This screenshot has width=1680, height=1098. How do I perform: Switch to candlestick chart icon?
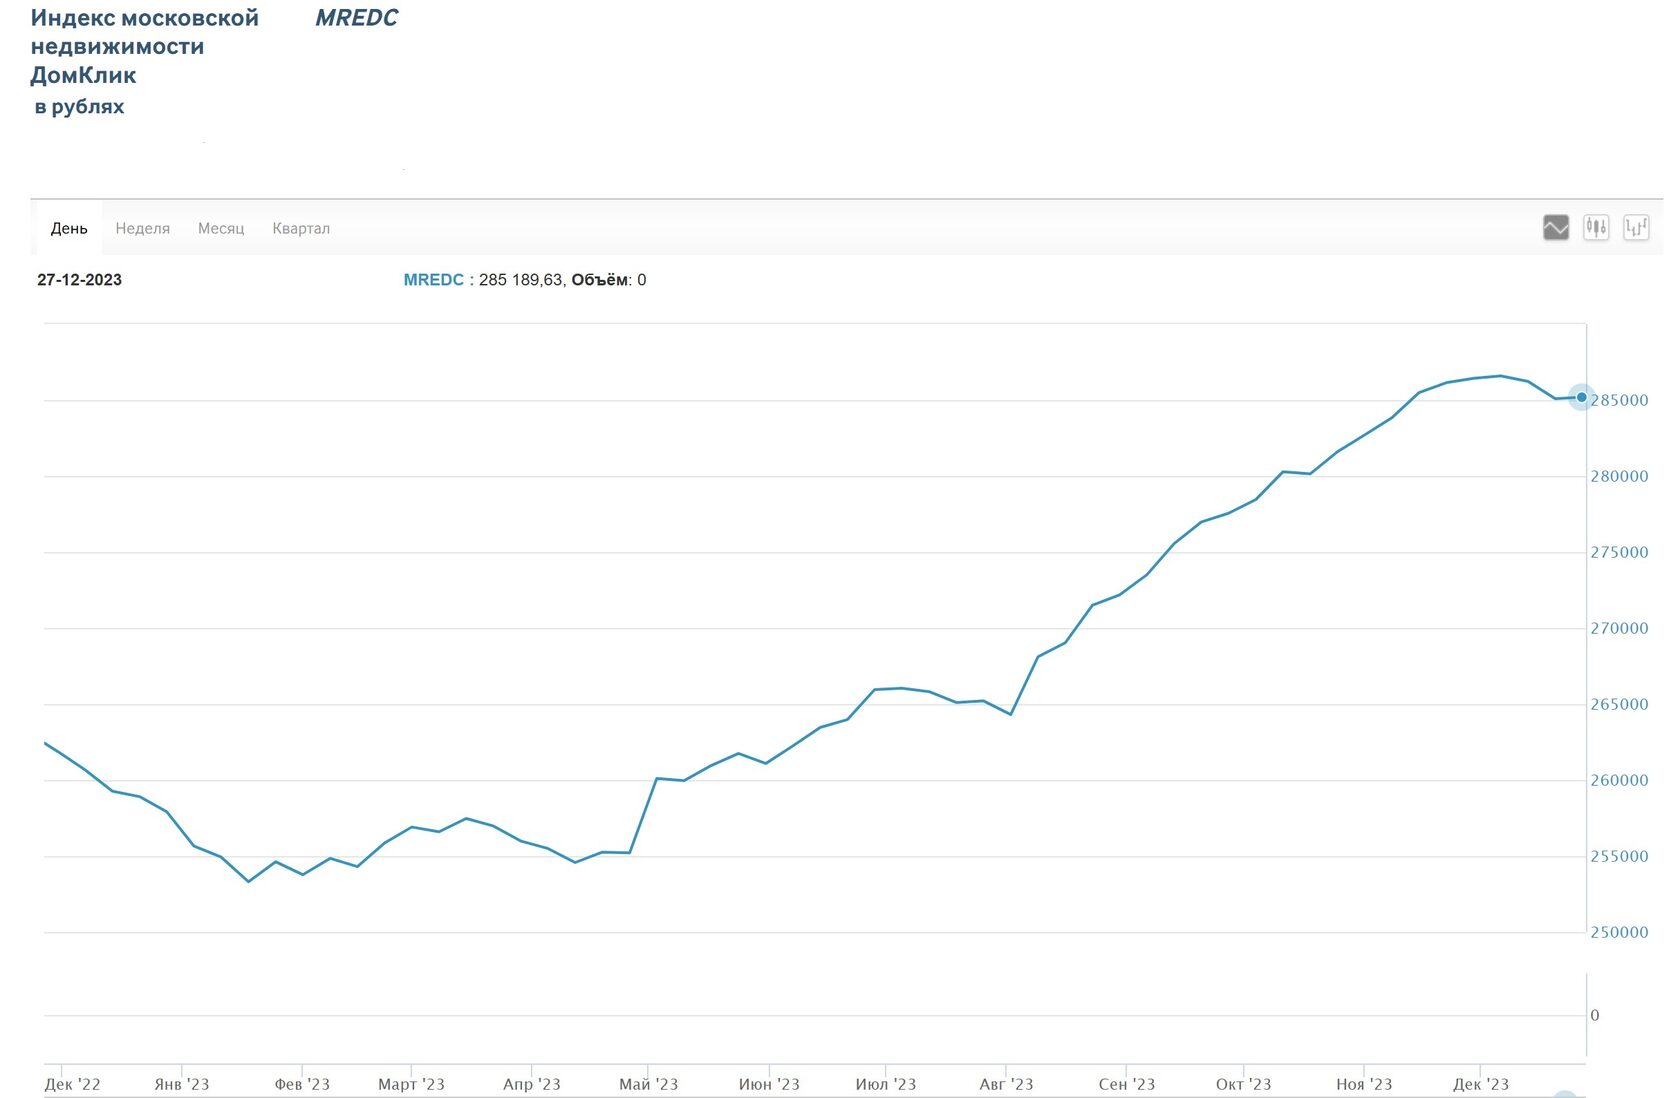(x=1596, y=228)
